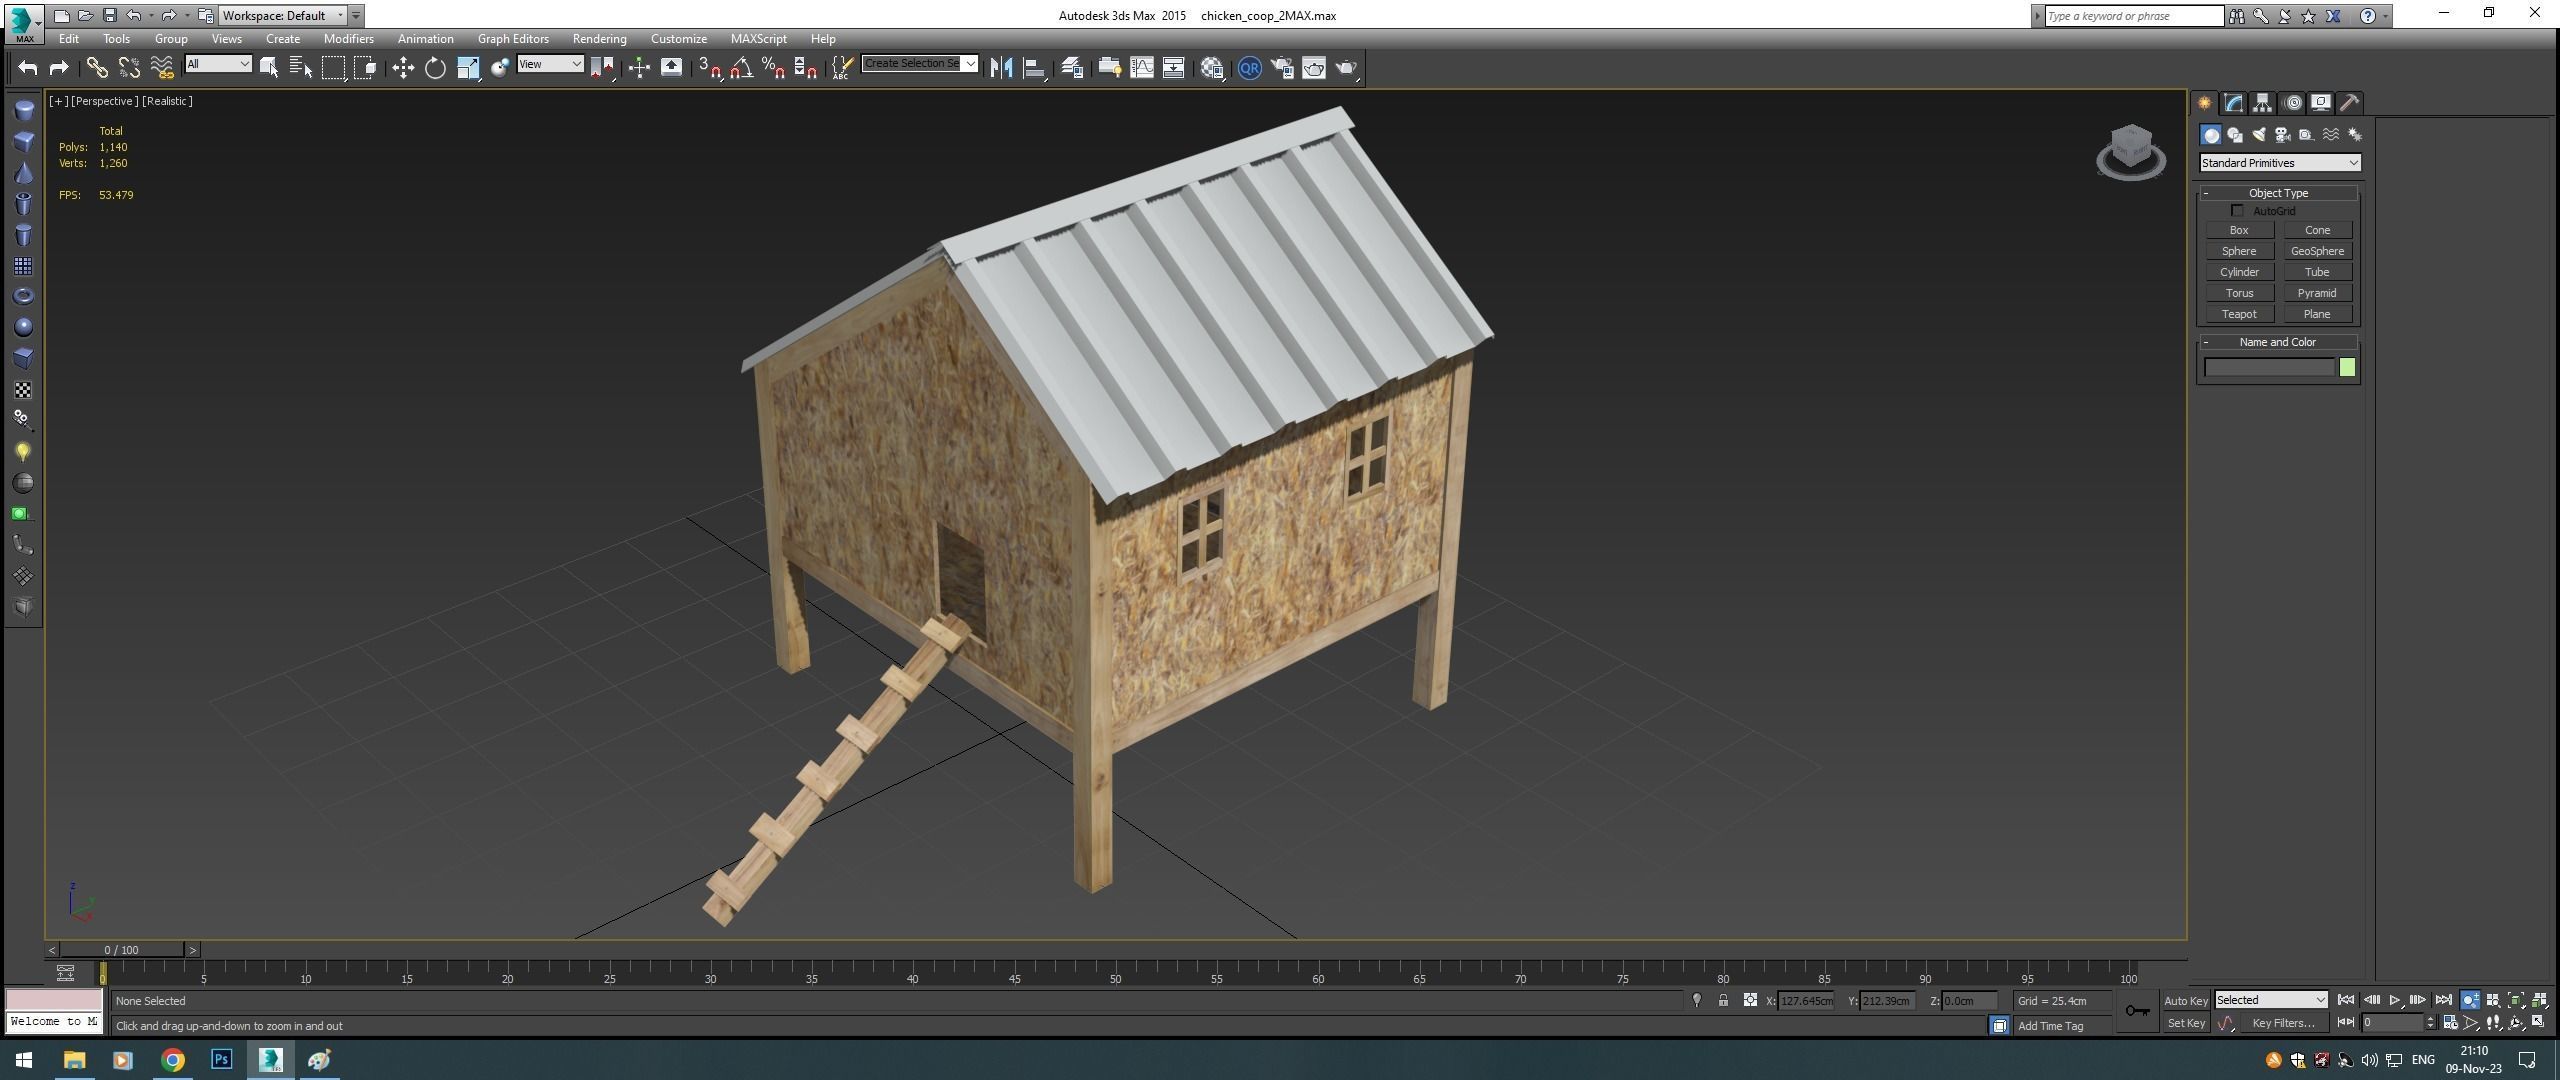Collapse the Name and Color rollout

click(x=2278, y=342)
